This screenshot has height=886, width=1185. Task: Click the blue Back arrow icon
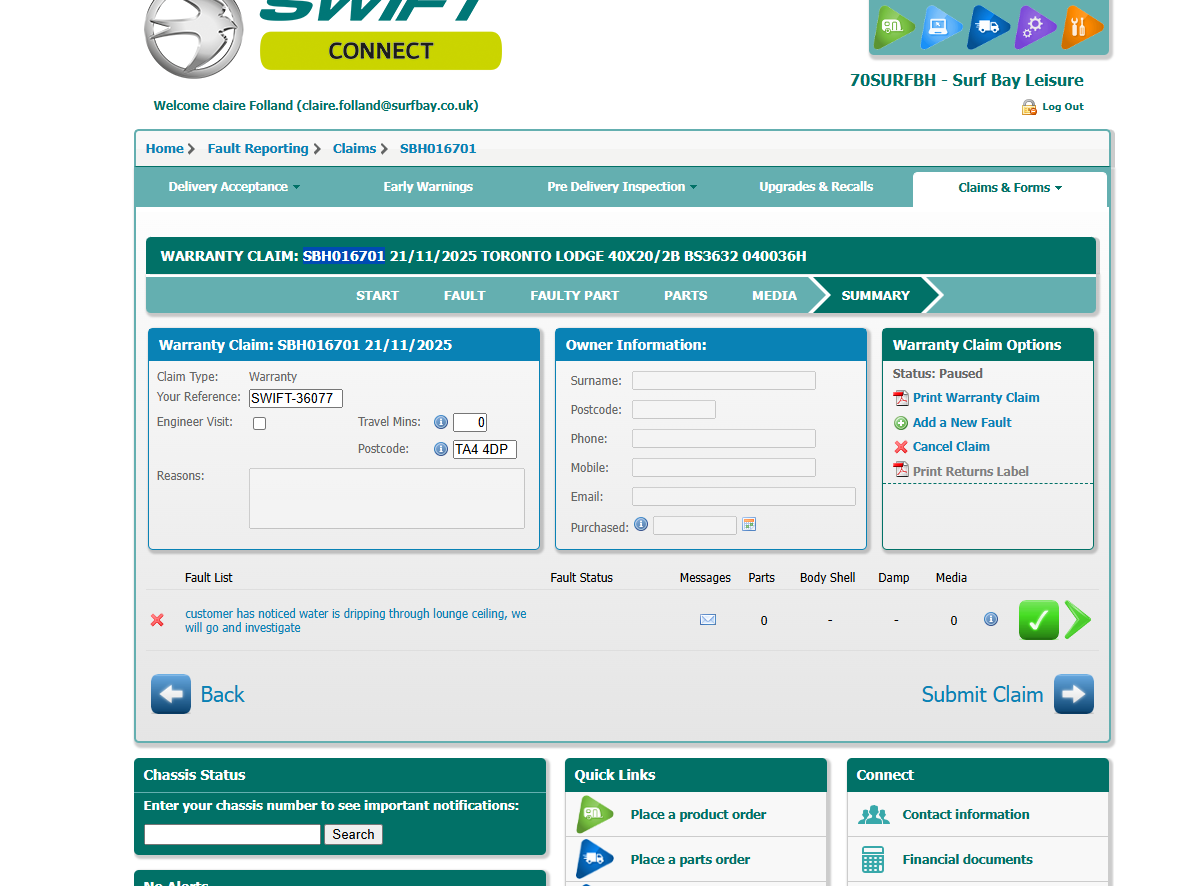click(171, 694)
